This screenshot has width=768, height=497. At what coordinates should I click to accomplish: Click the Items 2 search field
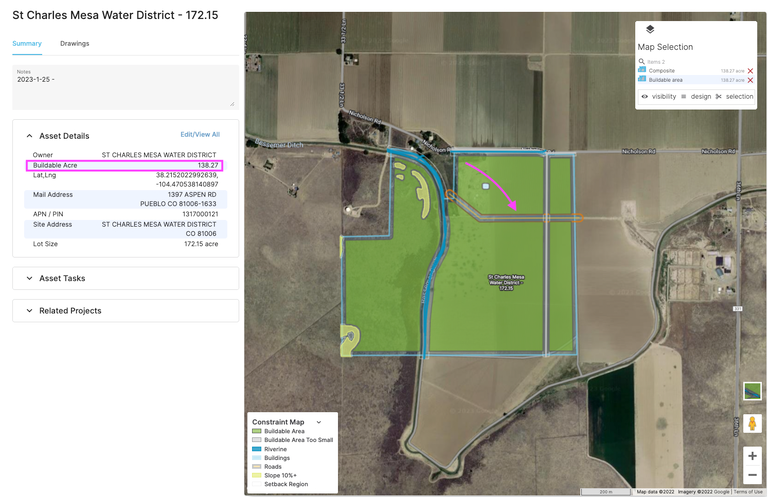[x=656, y=62]
